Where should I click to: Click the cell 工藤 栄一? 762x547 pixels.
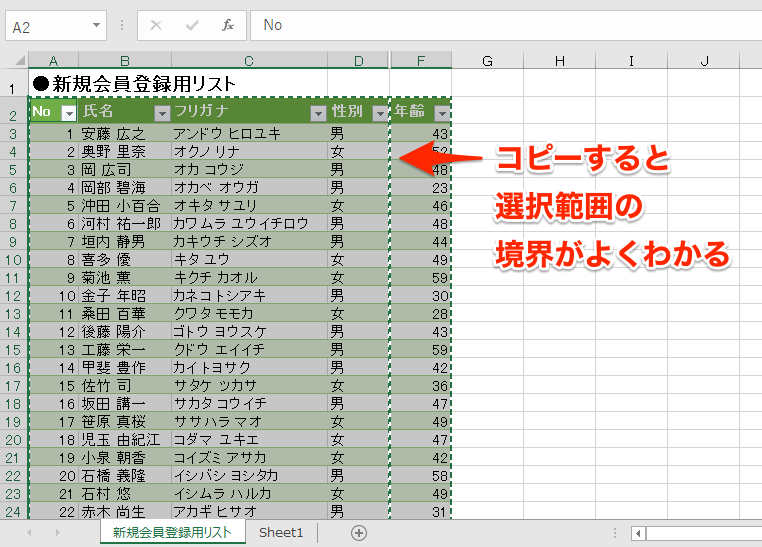(x=125, y=349)
